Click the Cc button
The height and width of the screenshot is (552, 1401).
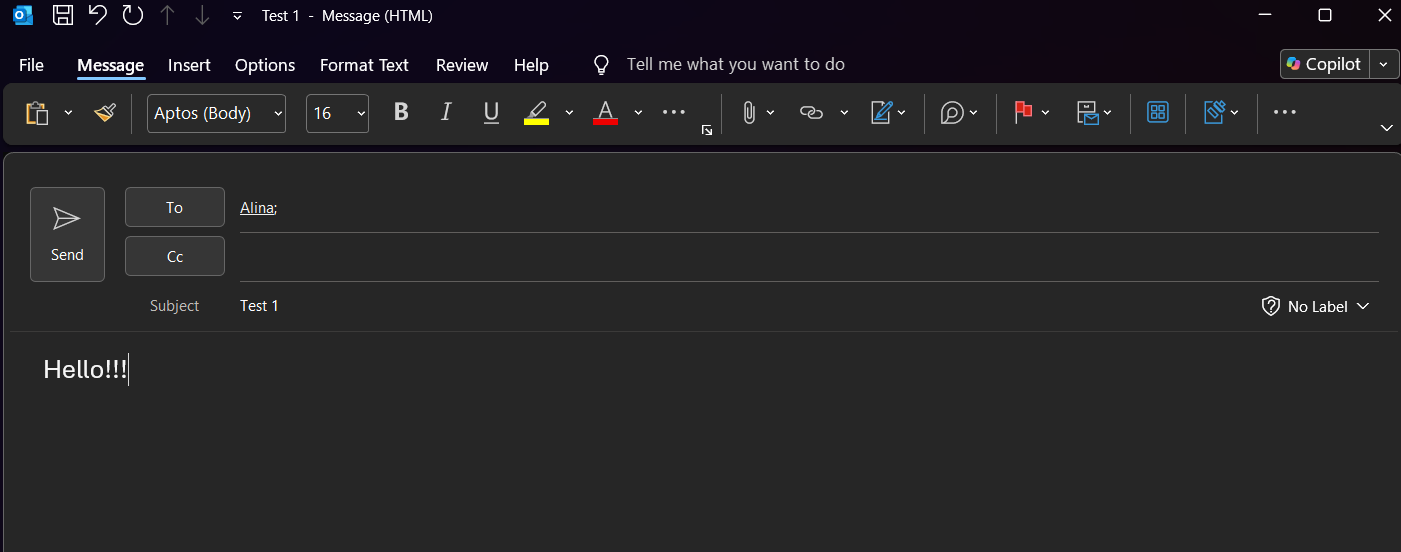pos(175,256)
